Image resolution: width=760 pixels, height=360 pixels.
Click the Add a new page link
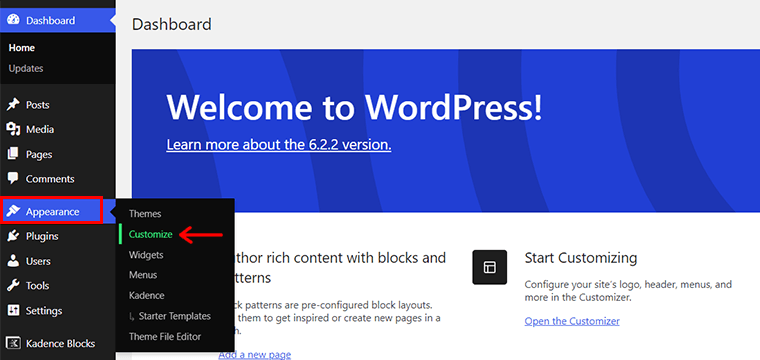click(254, 355)
